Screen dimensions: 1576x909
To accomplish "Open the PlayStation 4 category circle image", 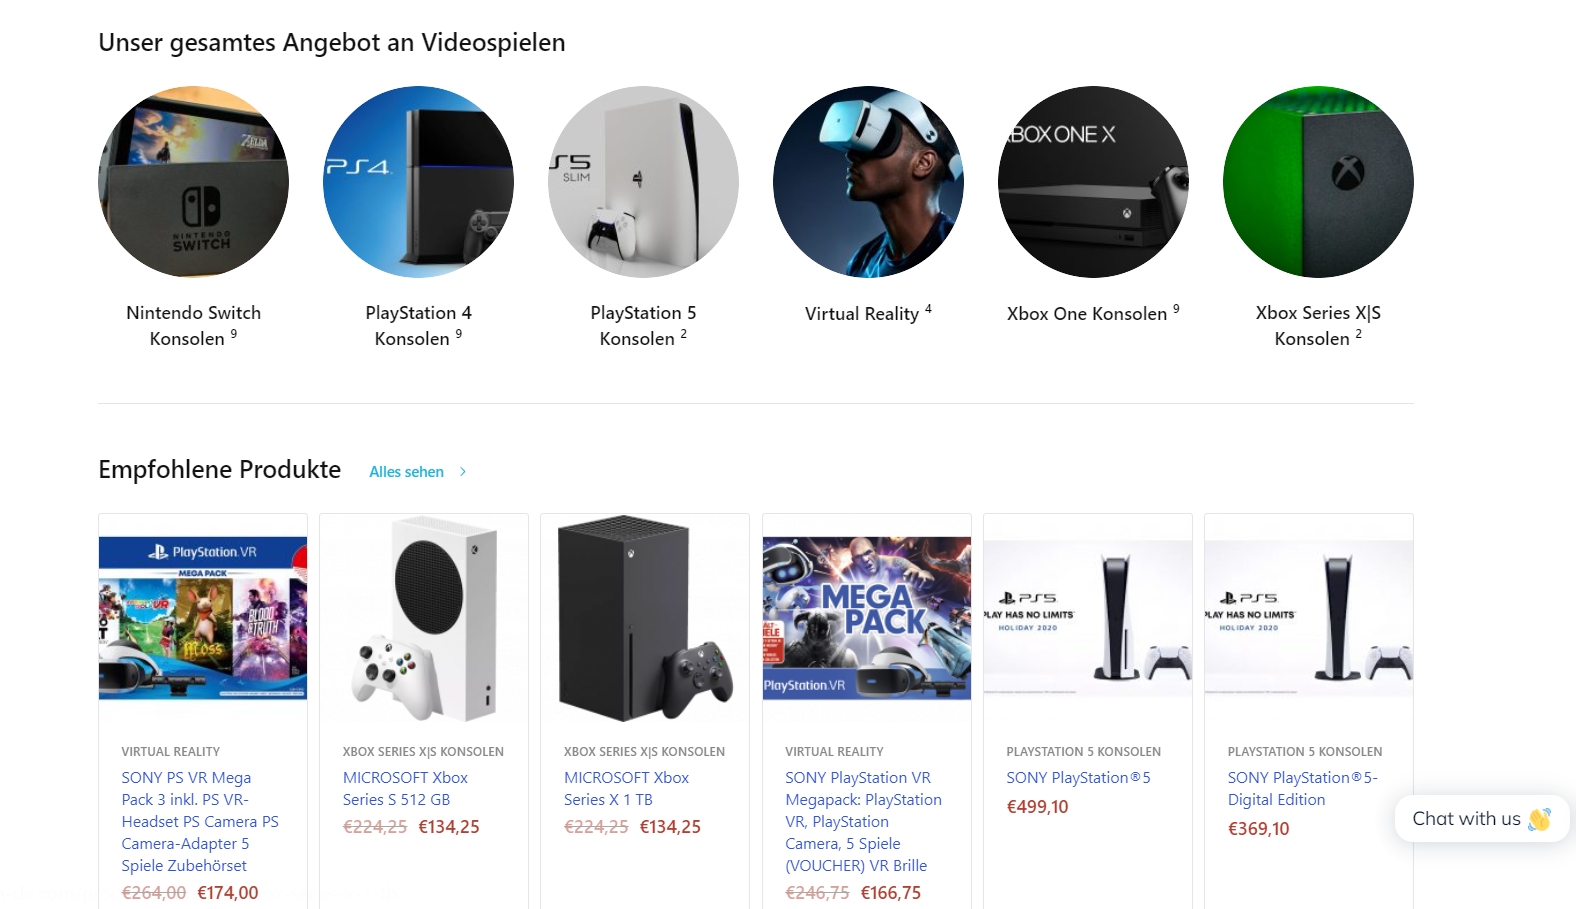I will point(418,182).
